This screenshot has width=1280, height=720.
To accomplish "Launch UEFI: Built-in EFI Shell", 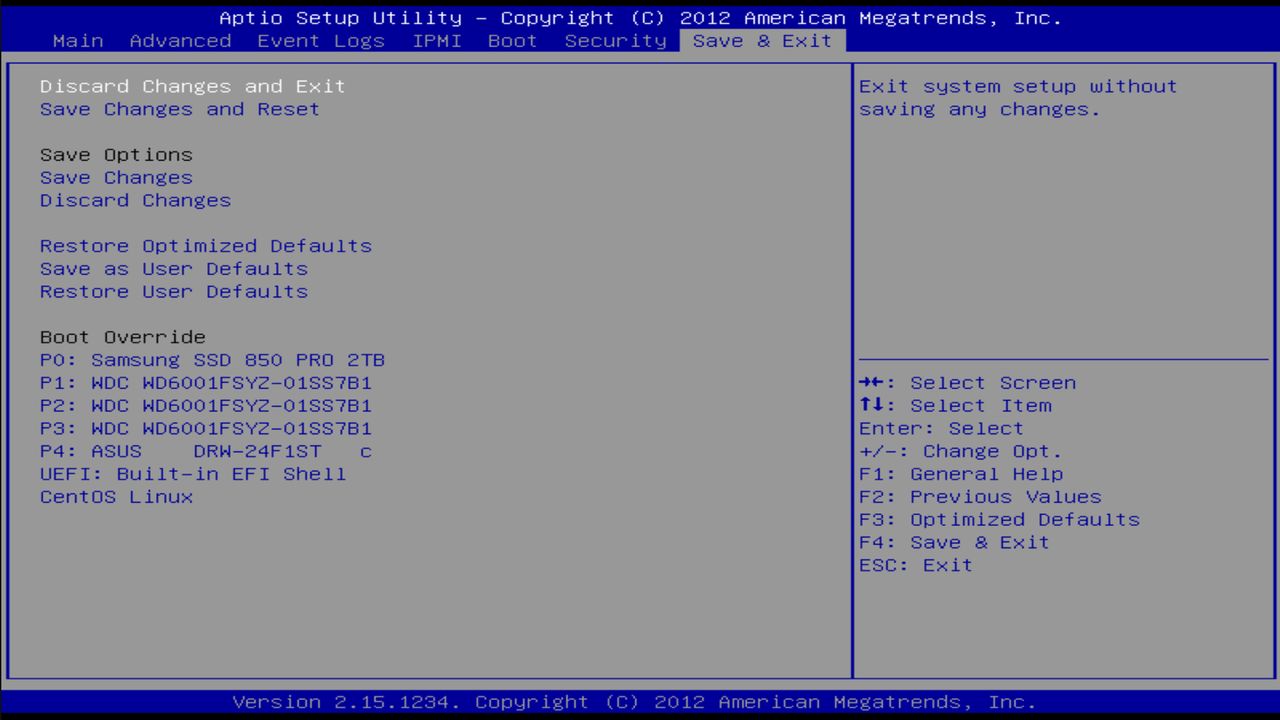I will pos(193,474).
